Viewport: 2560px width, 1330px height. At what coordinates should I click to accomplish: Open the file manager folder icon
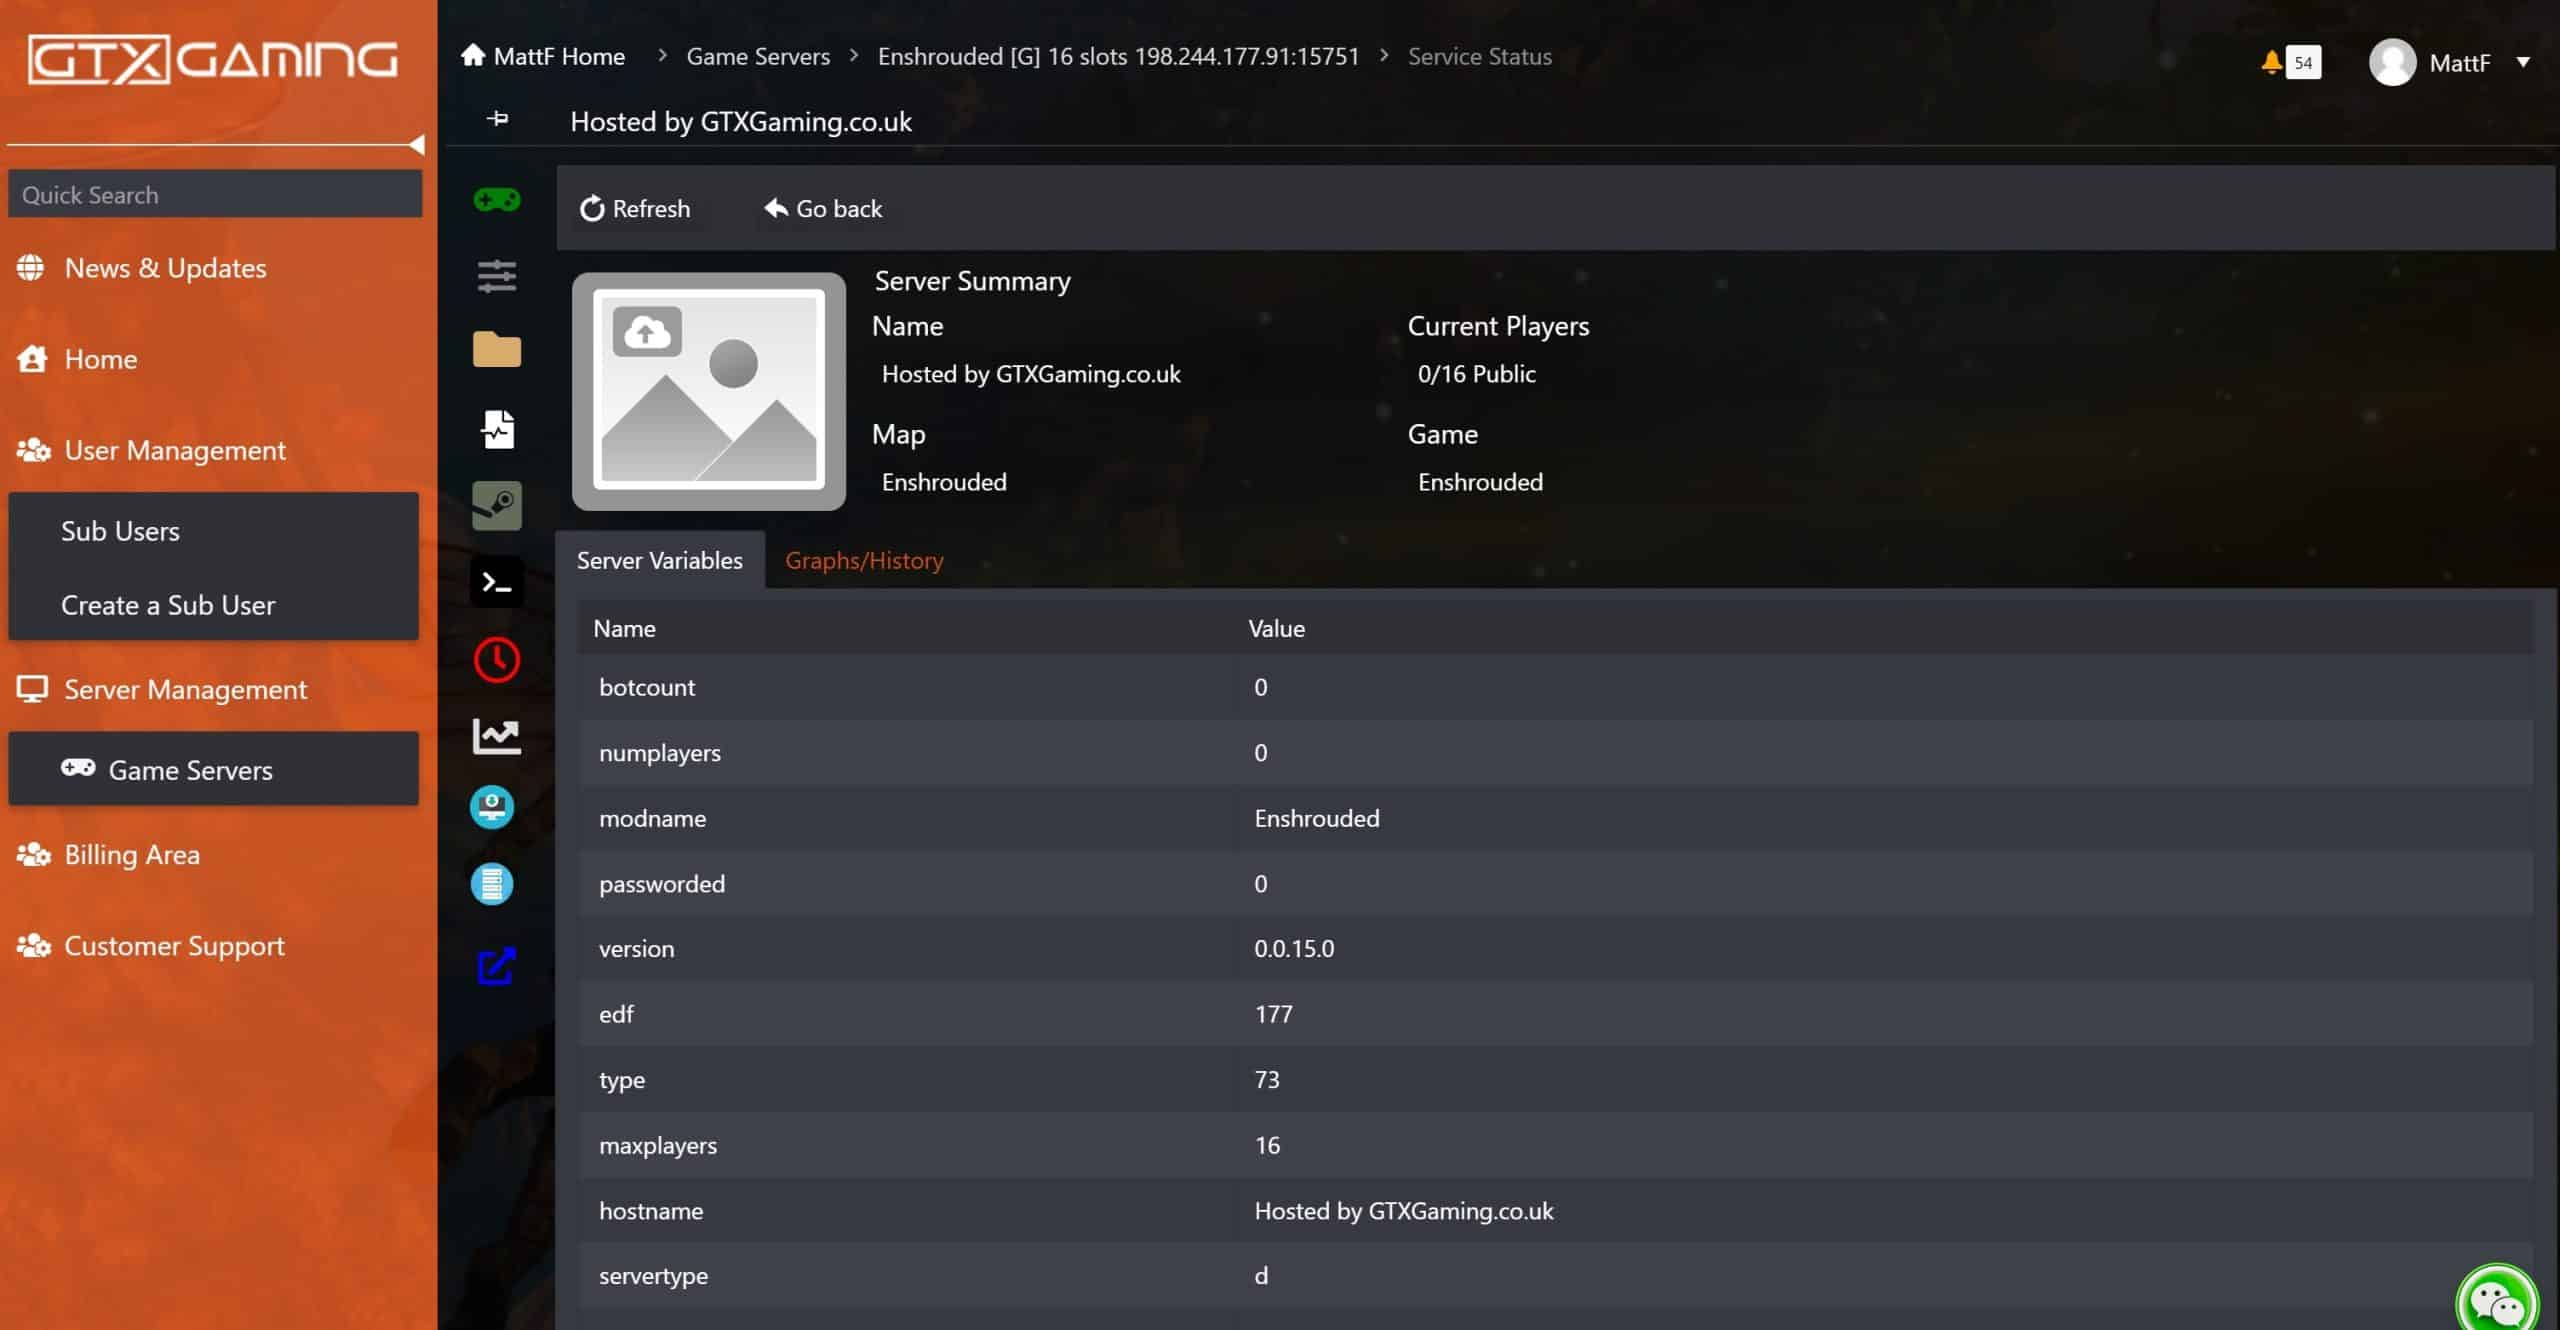(496, 350)
